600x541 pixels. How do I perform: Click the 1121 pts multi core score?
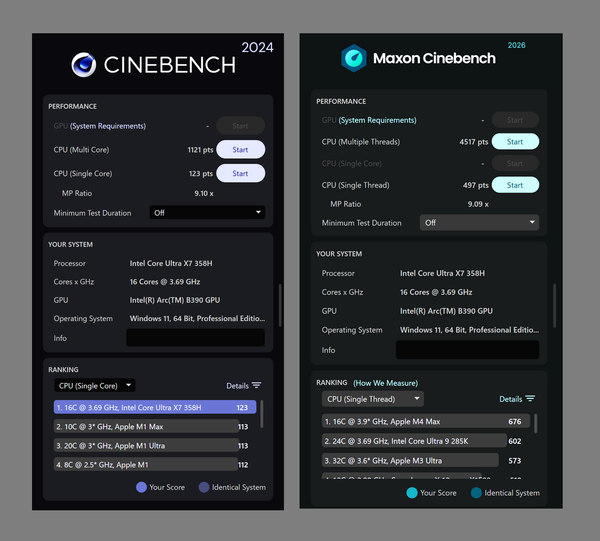pyautogui.click(x=200, y=150)
